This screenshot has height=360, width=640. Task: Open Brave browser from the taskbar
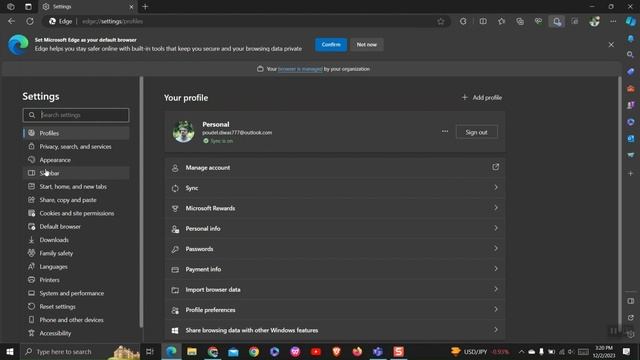(336, 351)
